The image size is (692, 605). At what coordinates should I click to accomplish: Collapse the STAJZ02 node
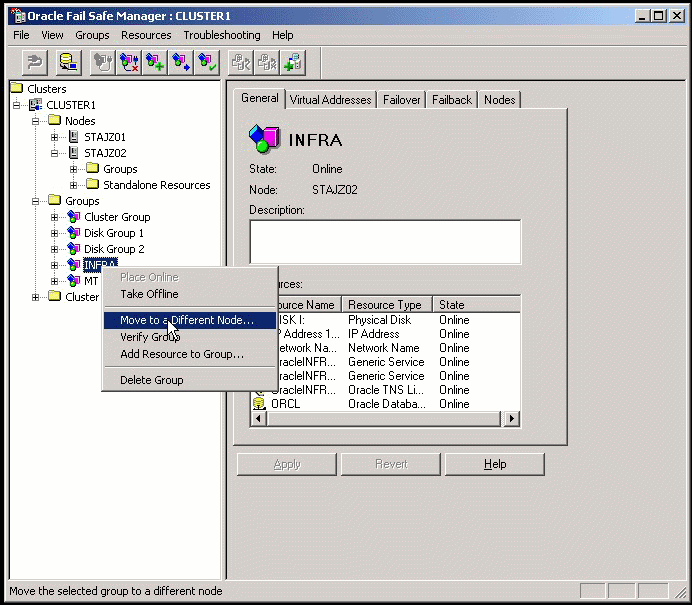point(54,153)
